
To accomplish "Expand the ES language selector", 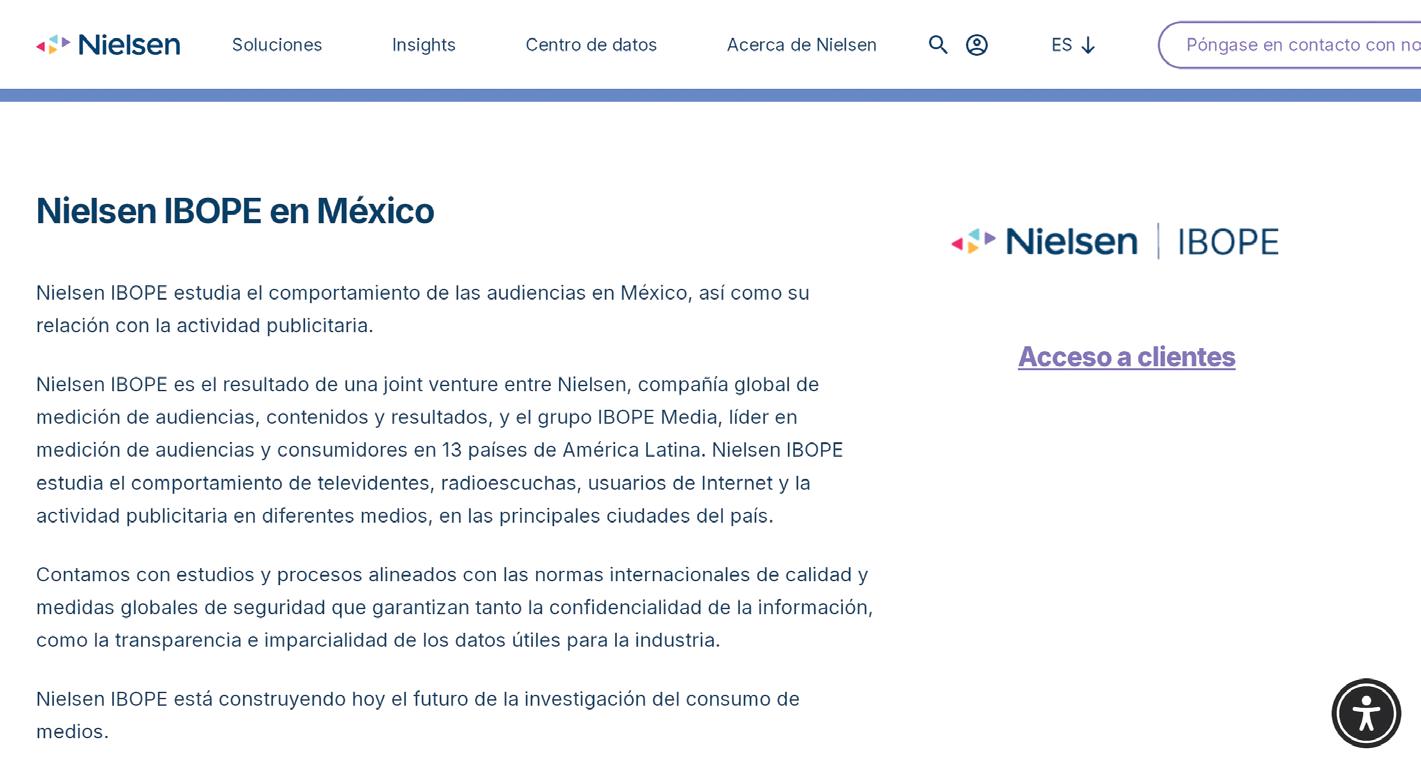I will (x=1074, y=45).
